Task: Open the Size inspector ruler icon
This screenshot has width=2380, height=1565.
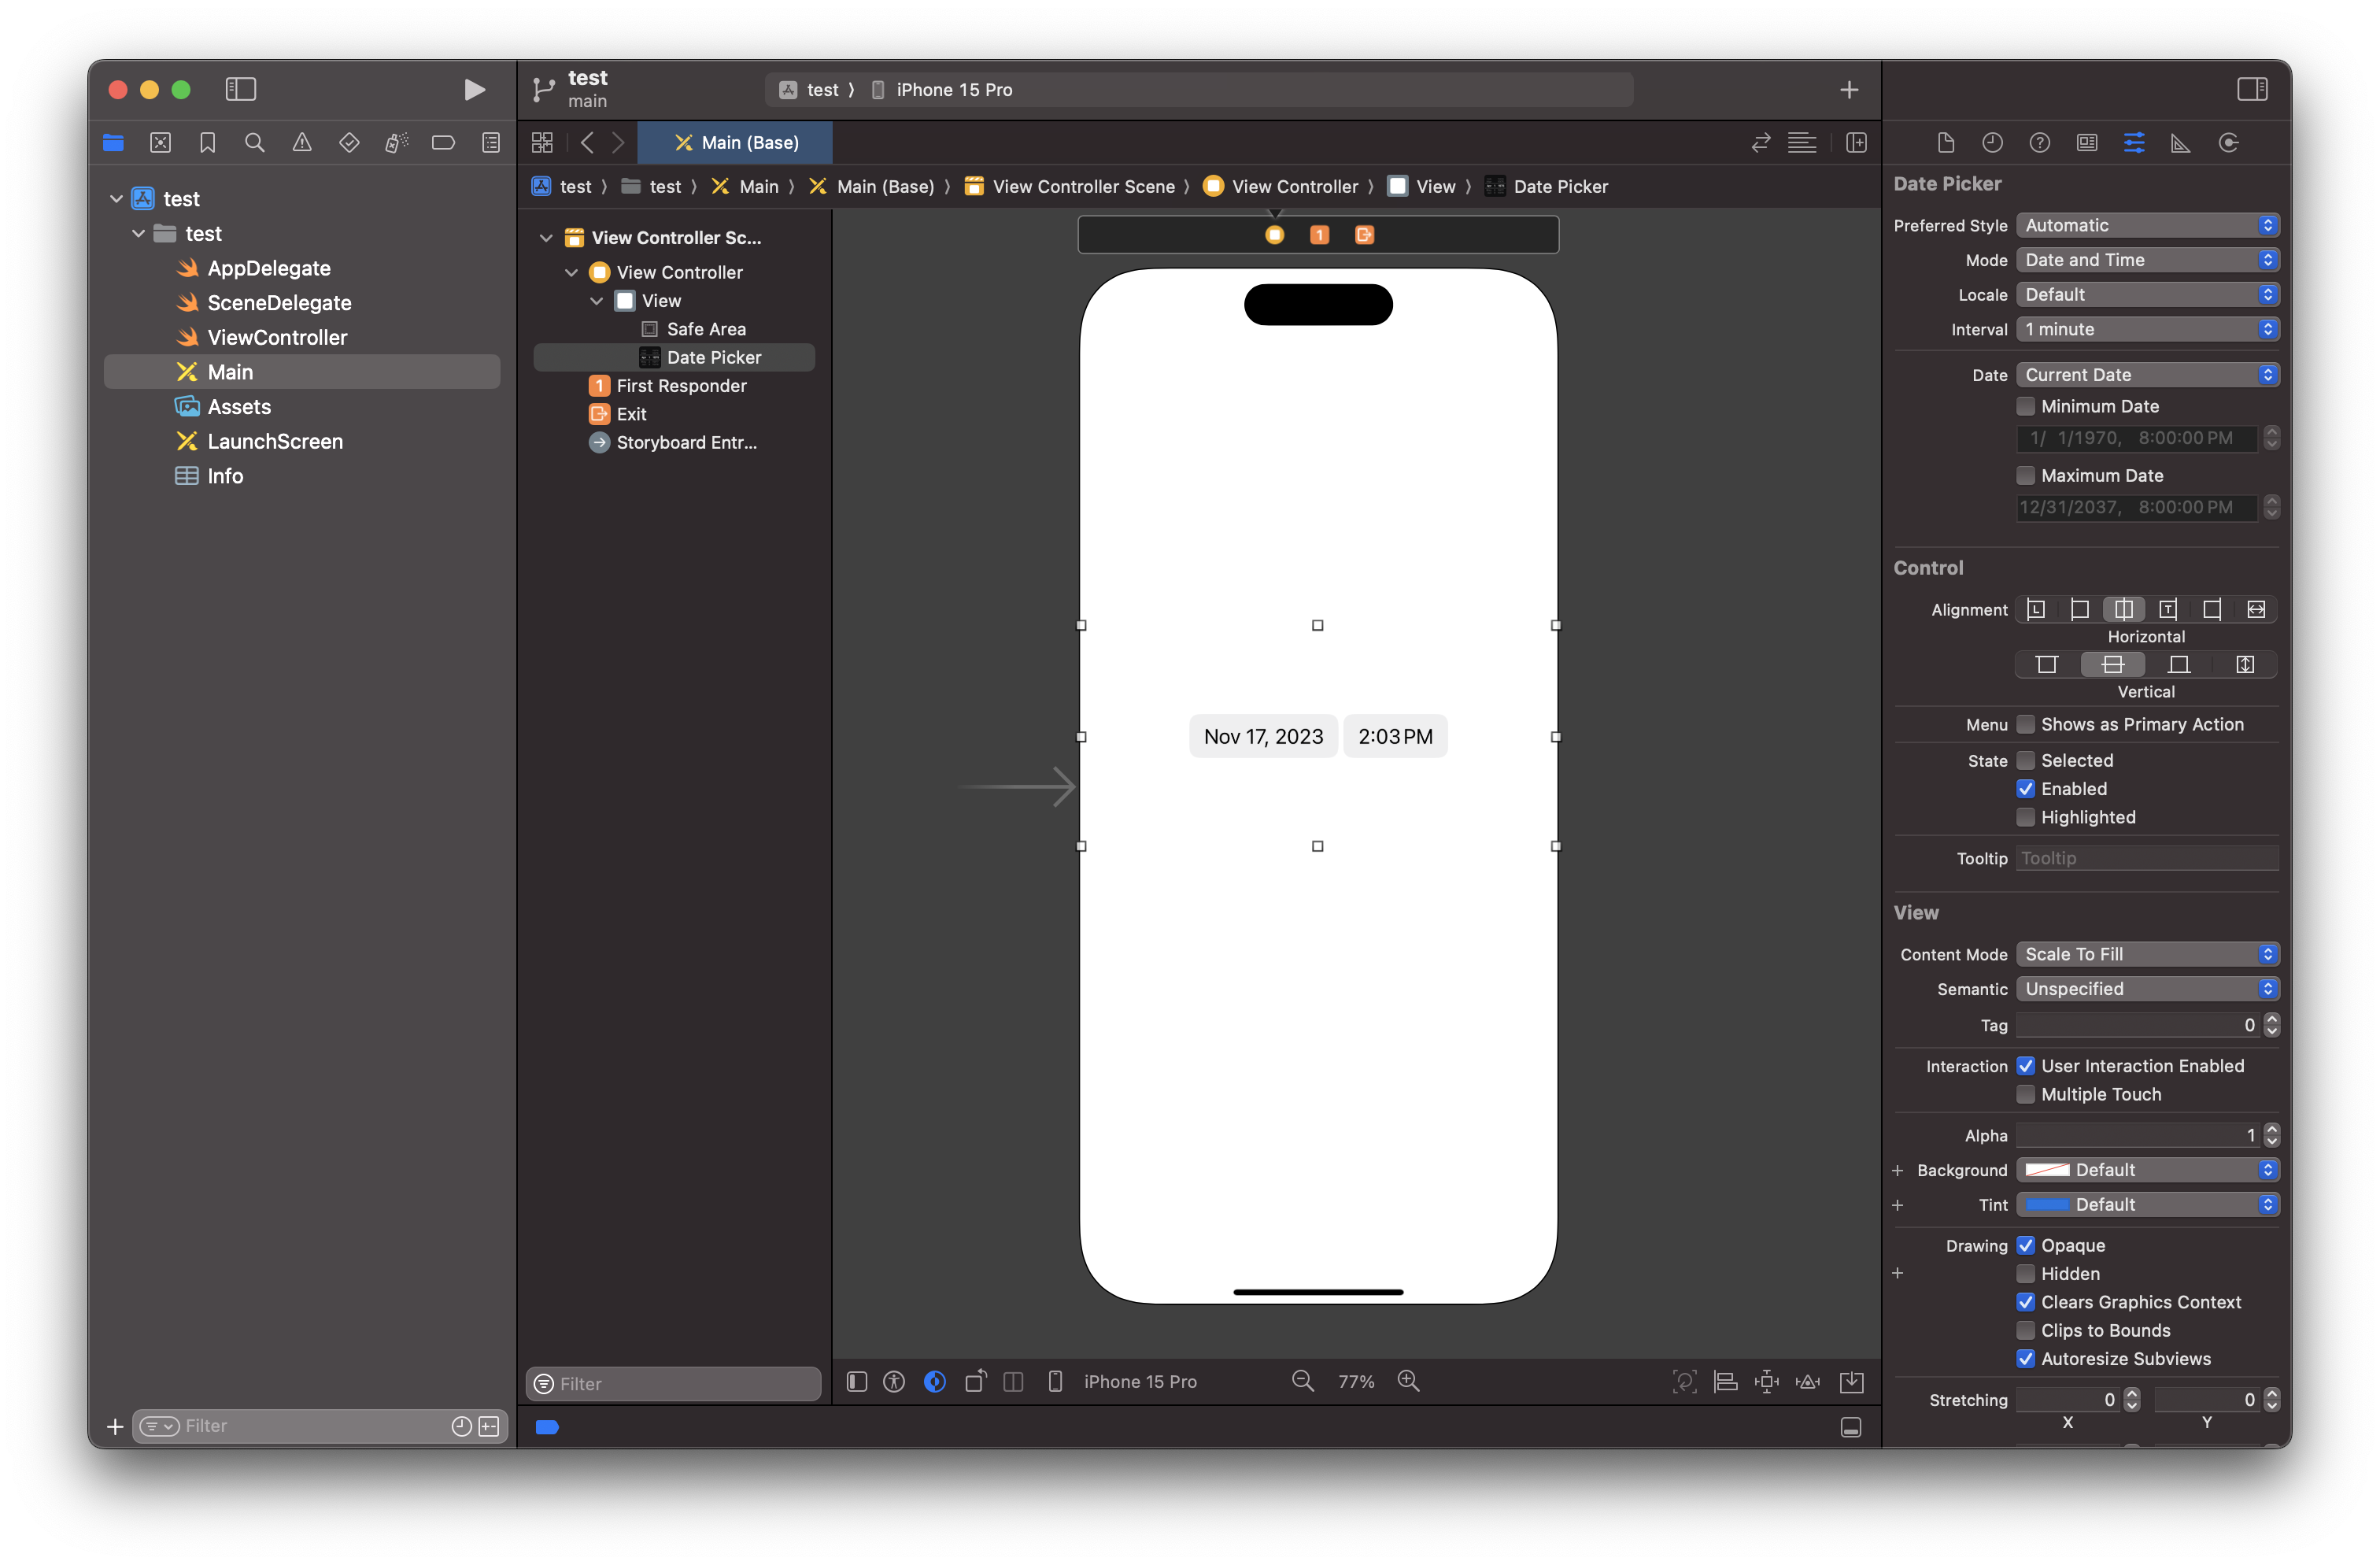Action: pos(2181,143)
